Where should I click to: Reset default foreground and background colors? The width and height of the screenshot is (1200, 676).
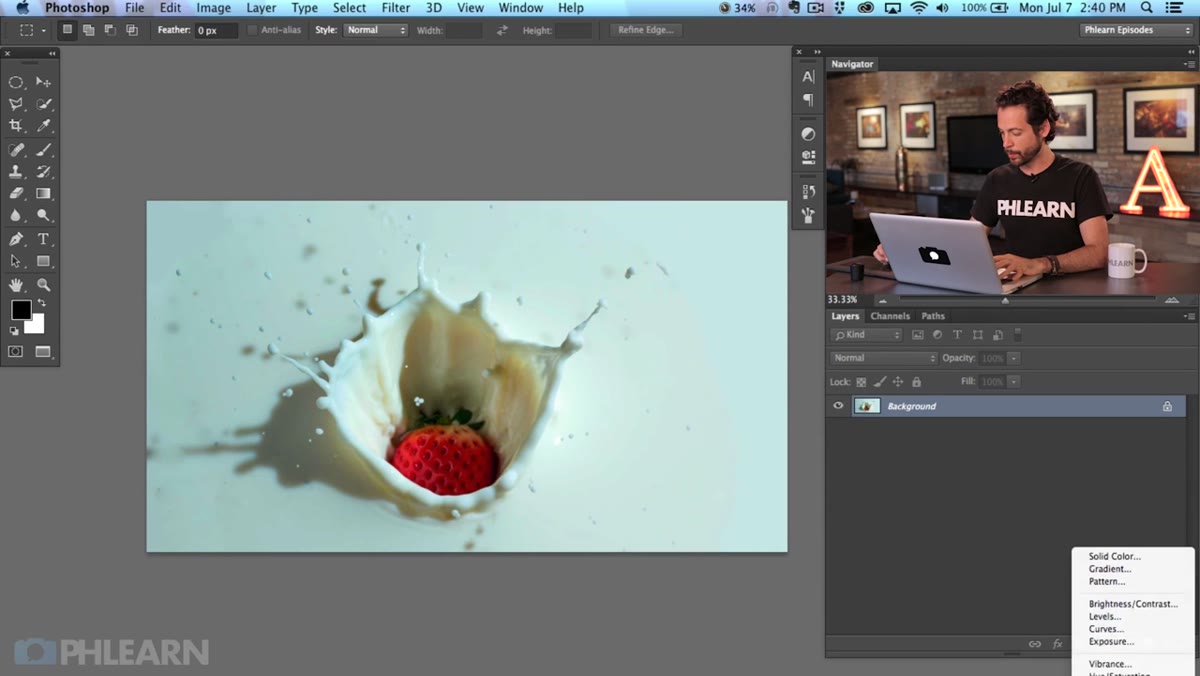[x=15, y=329]
